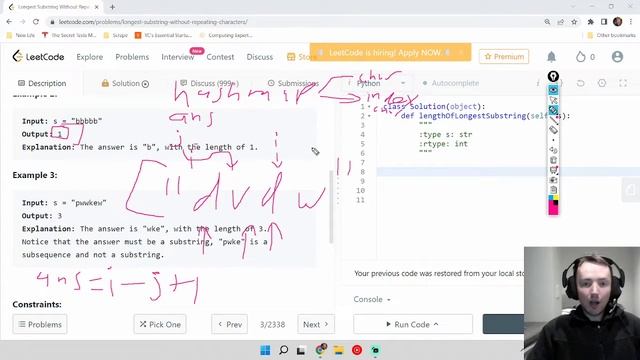
Task: Go to the Prev problem
Action: tap(229, 324)
